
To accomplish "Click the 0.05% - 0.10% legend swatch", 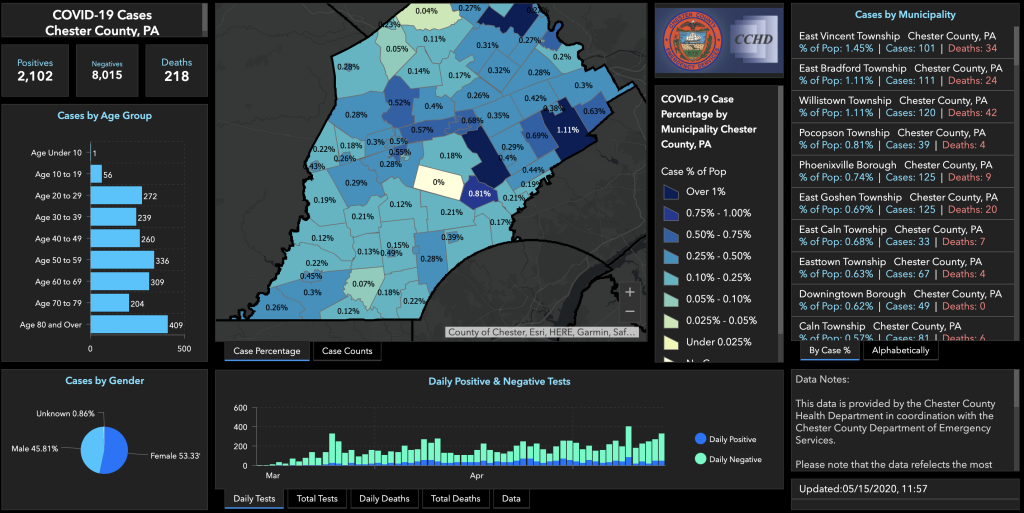I will (x=671, y=300).
